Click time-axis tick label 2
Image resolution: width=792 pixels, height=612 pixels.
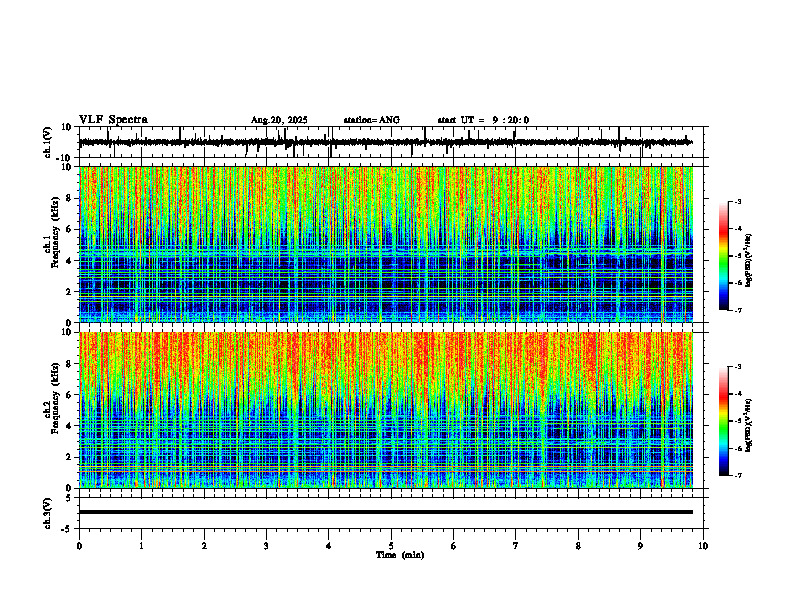click(204, 546)
